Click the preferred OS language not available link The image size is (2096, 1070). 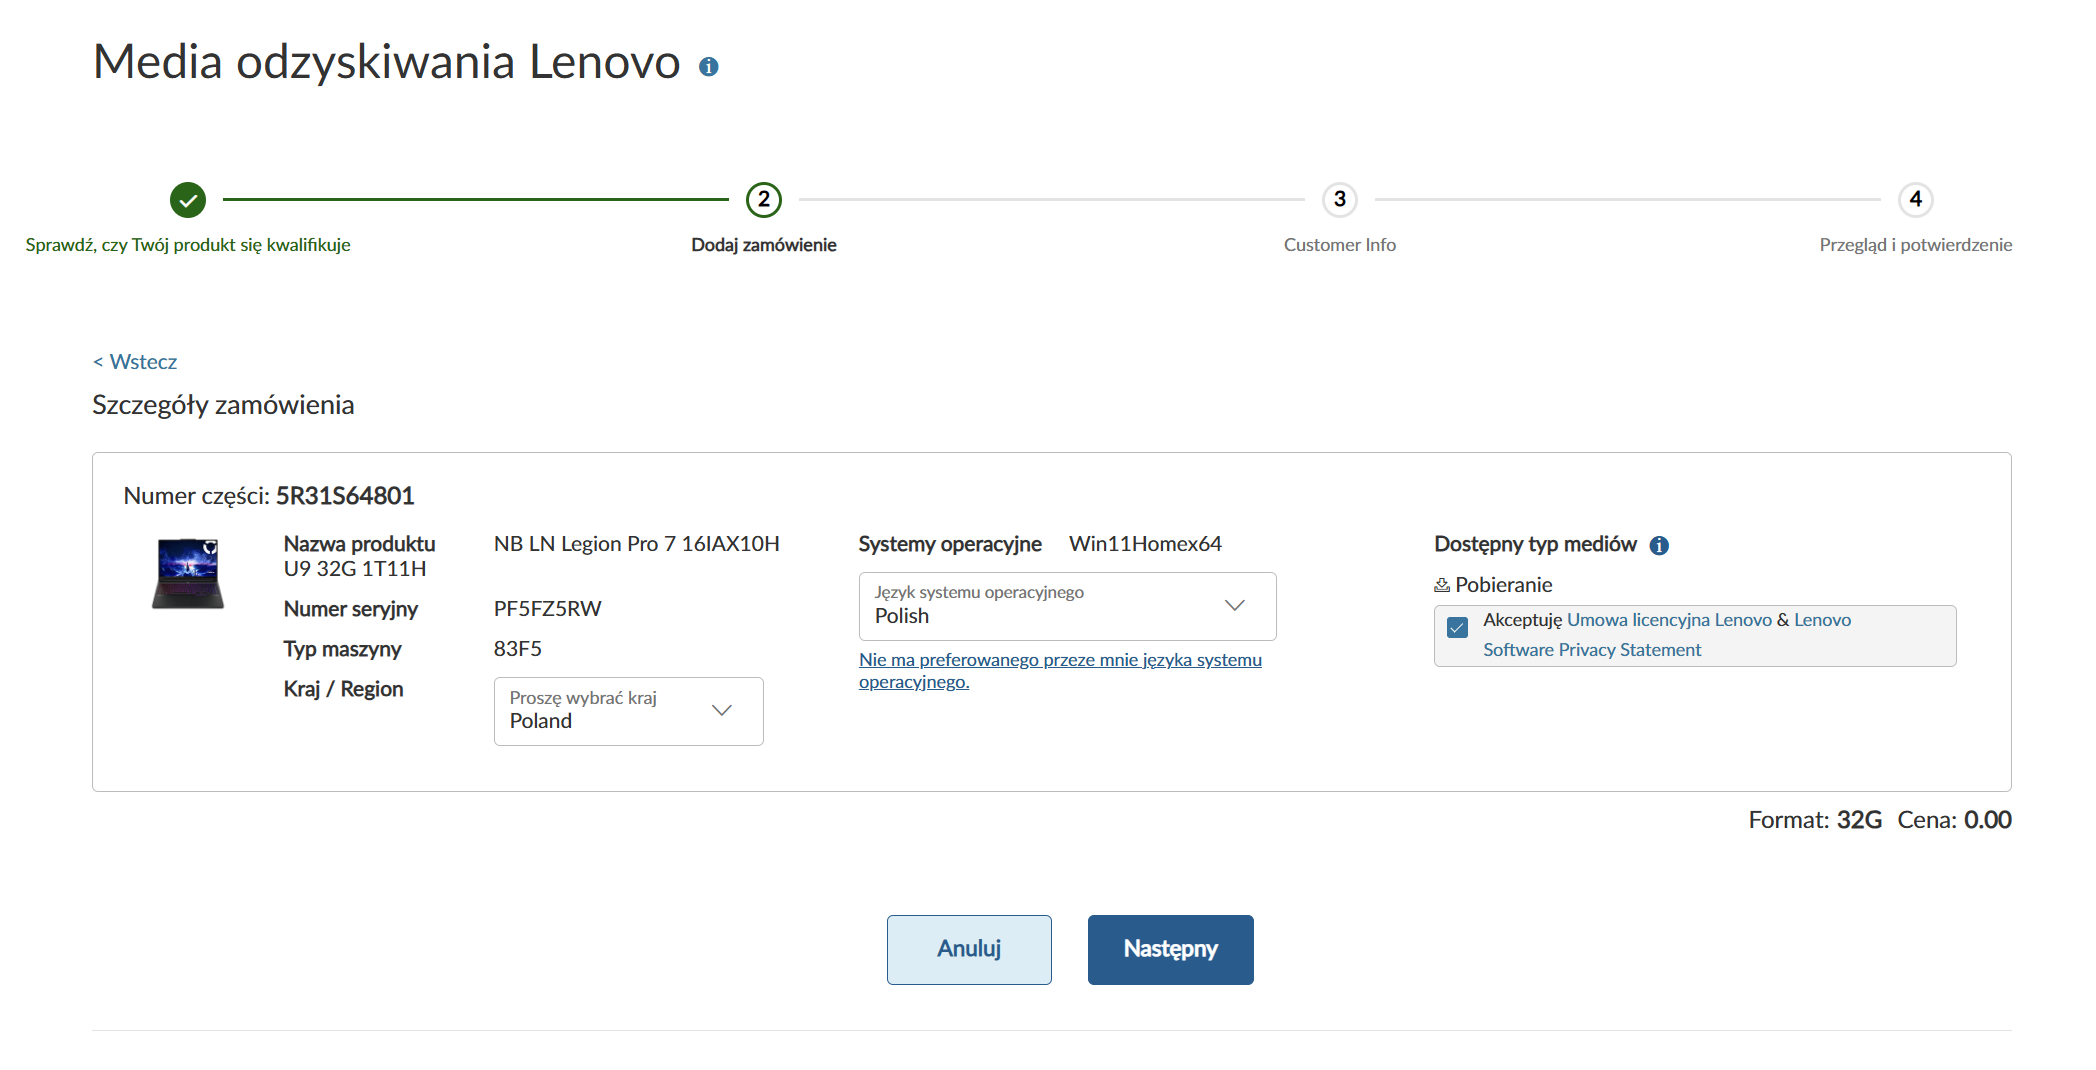point(1059,661)
